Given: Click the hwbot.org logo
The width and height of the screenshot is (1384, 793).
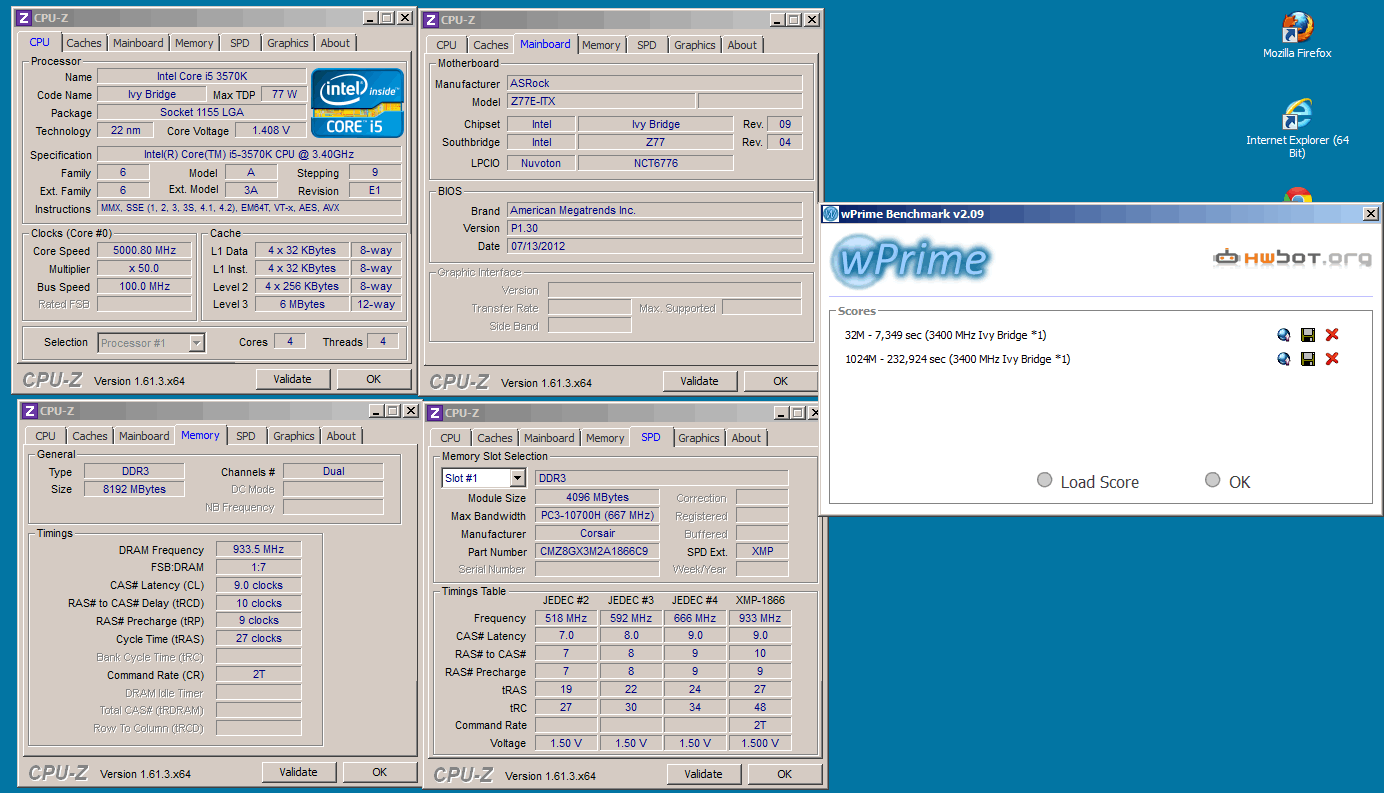Looking at the screenshot, I should point(1292,258).
